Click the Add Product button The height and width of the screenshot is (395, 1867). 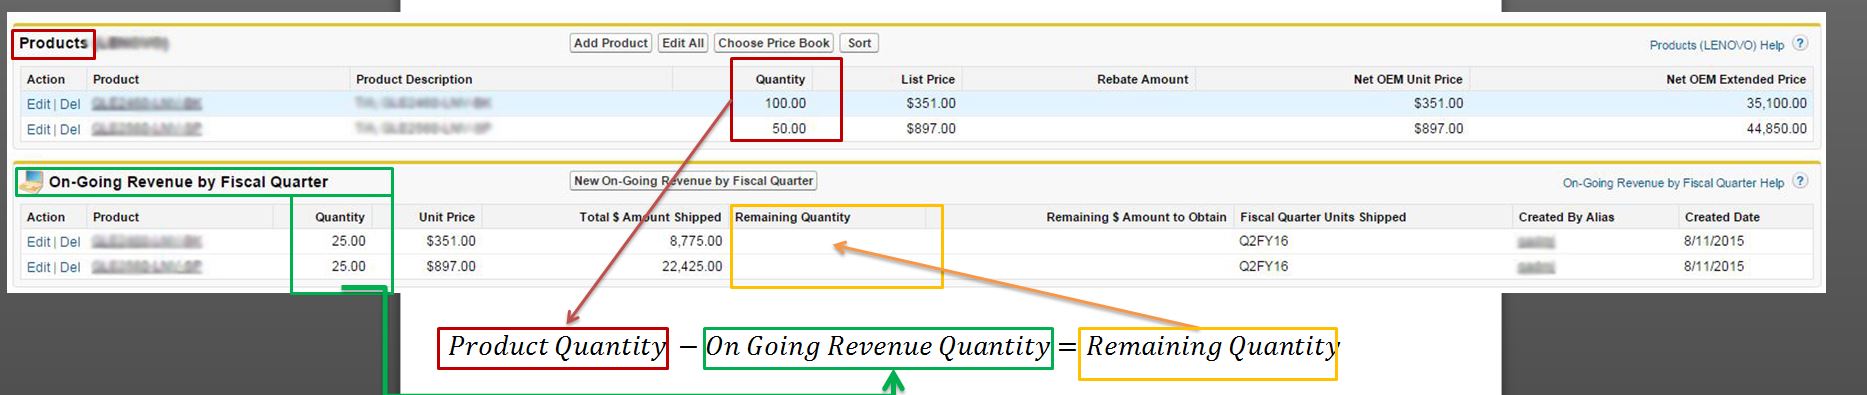[611, 43]
